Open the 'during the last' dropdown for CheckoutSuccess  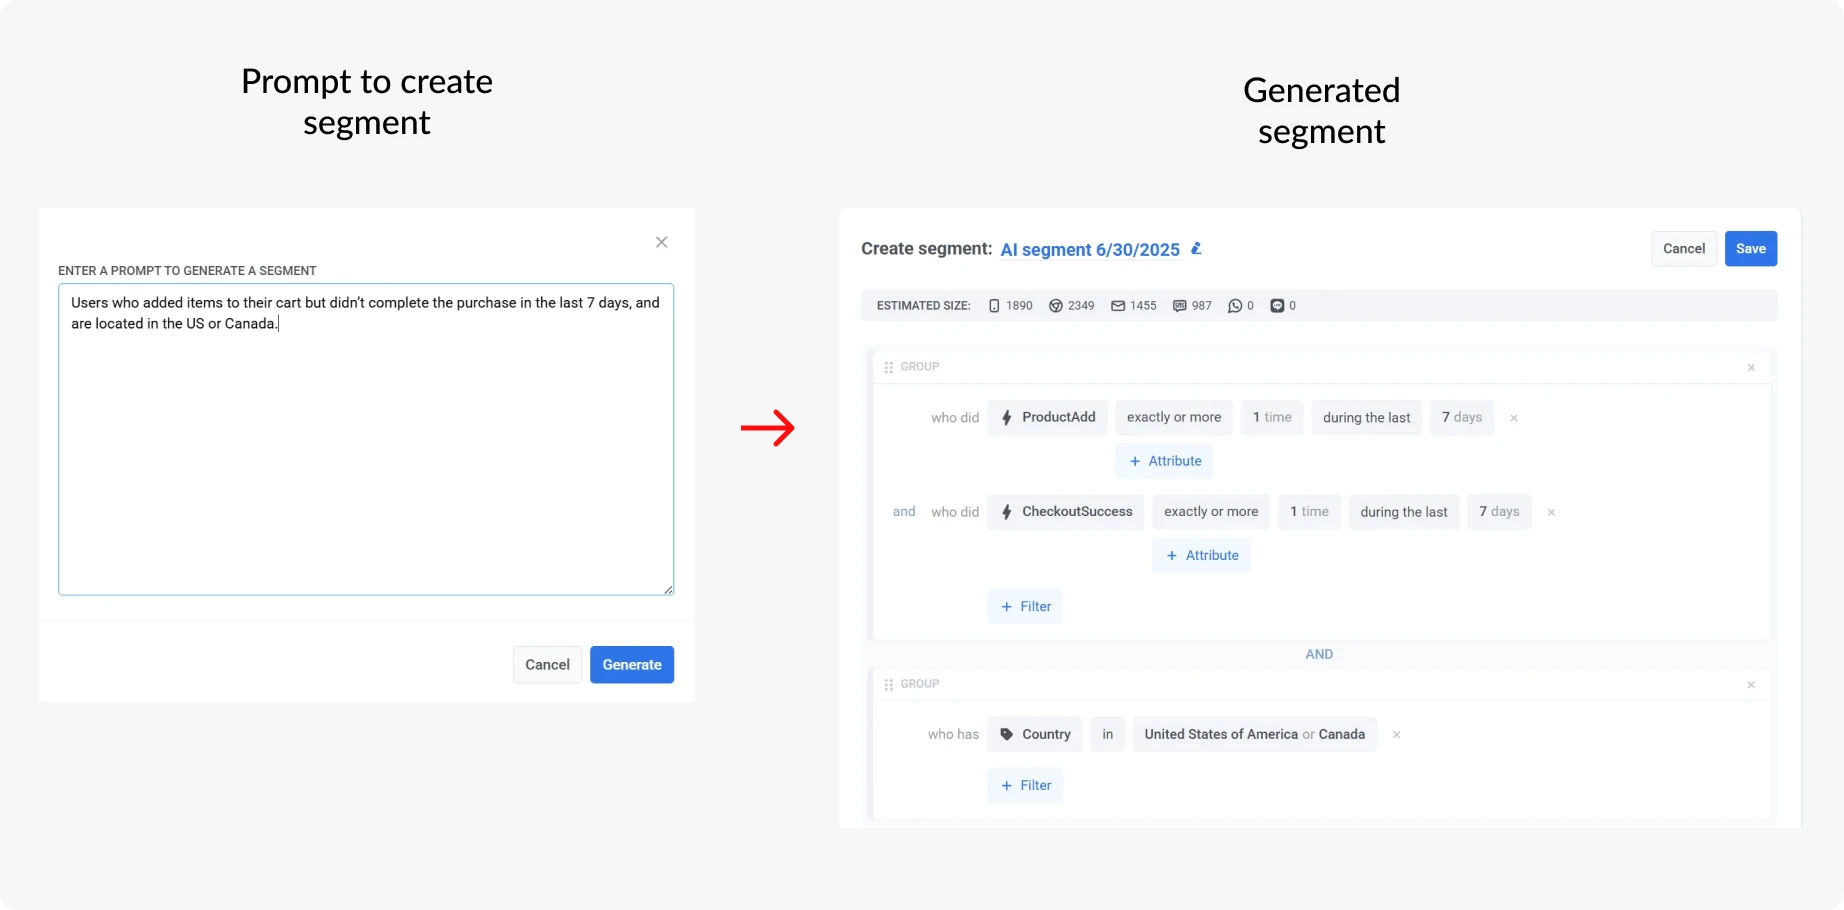pyautogui.click(x=1403, y=511)
